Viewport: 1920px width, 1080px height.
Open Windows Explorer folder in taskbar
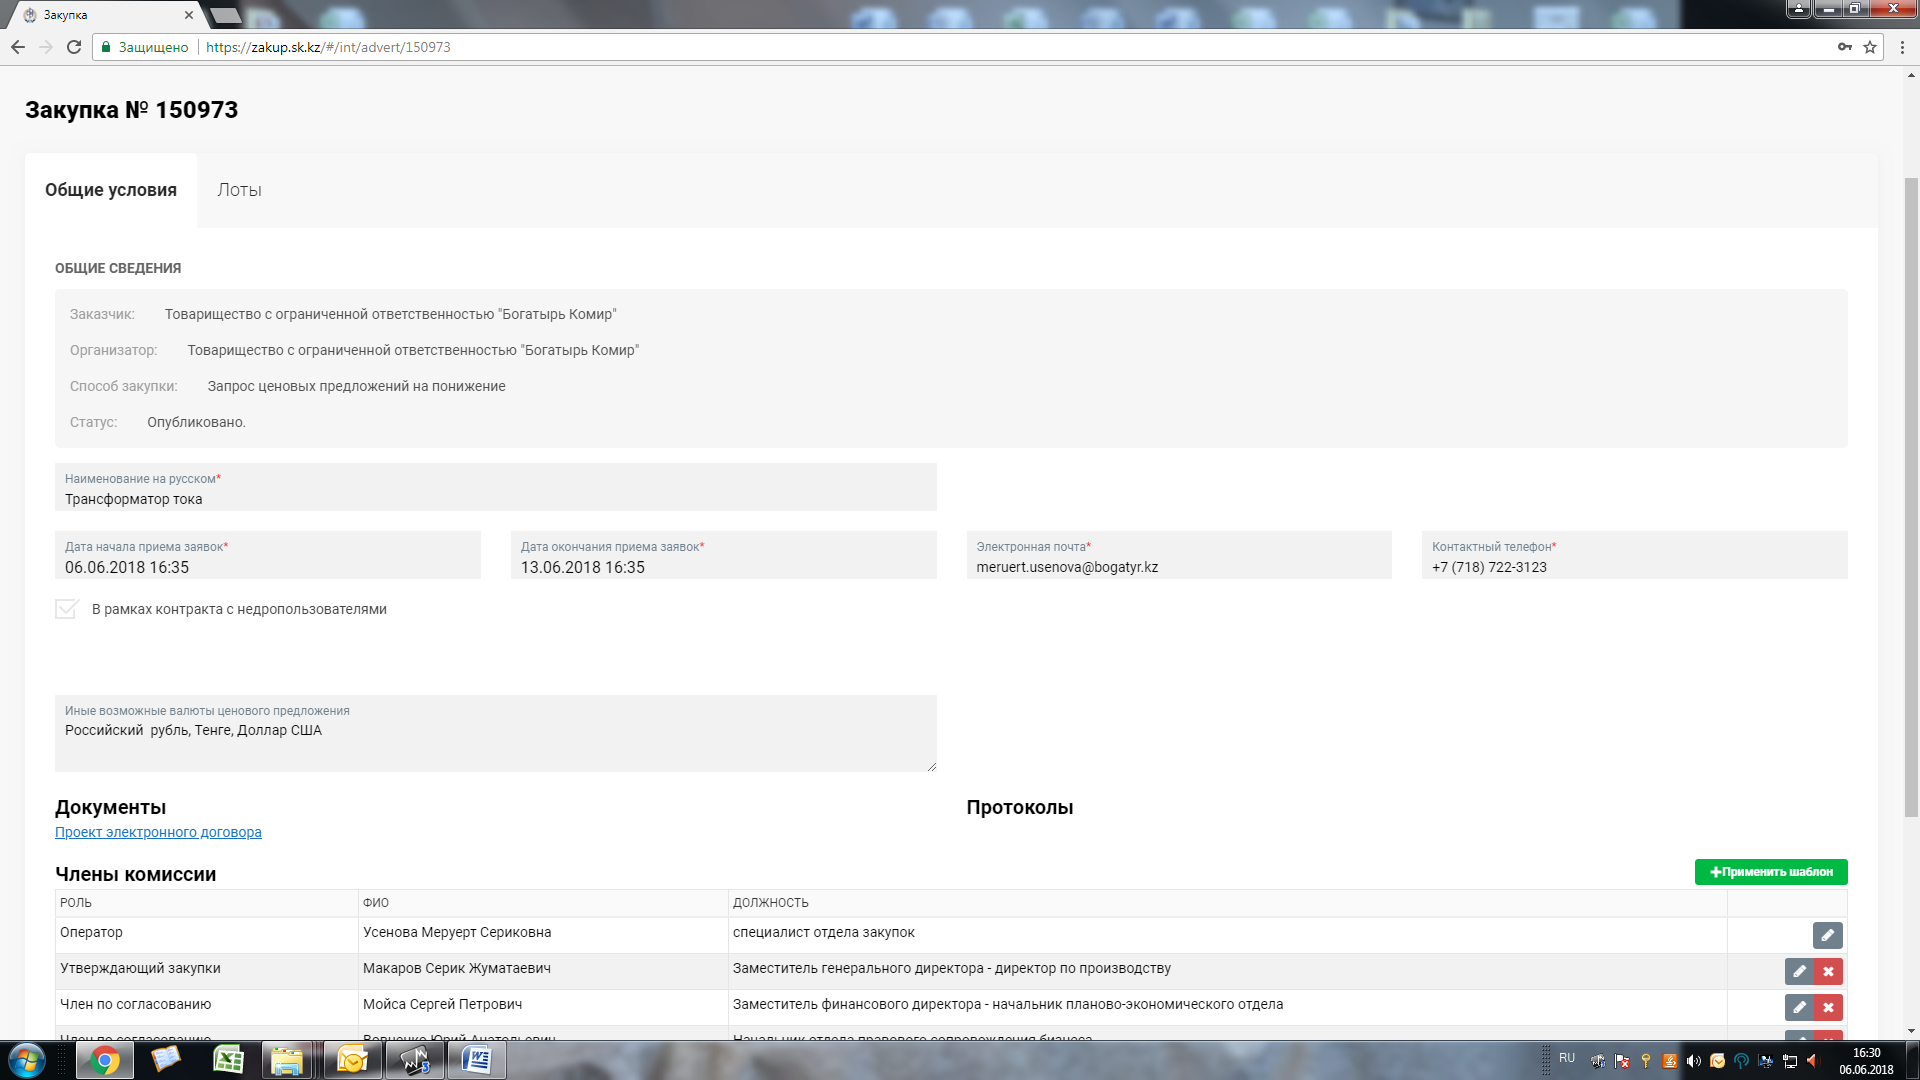(288, 1060)
